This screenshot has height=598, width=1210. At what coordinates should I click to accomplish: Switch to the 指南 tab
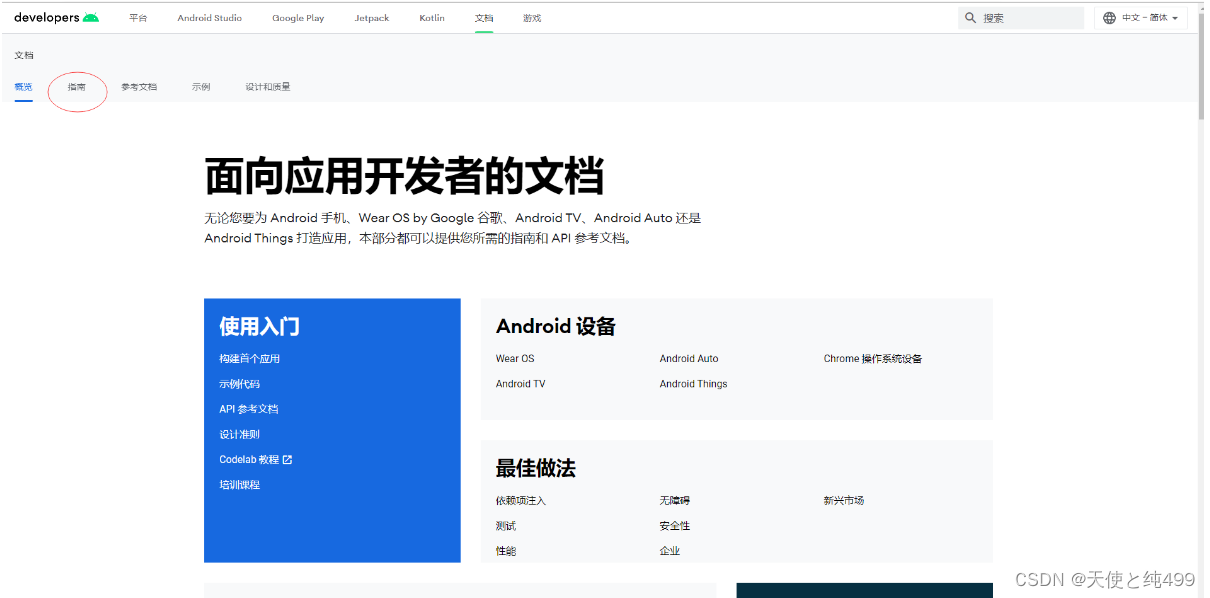(77, 87)
